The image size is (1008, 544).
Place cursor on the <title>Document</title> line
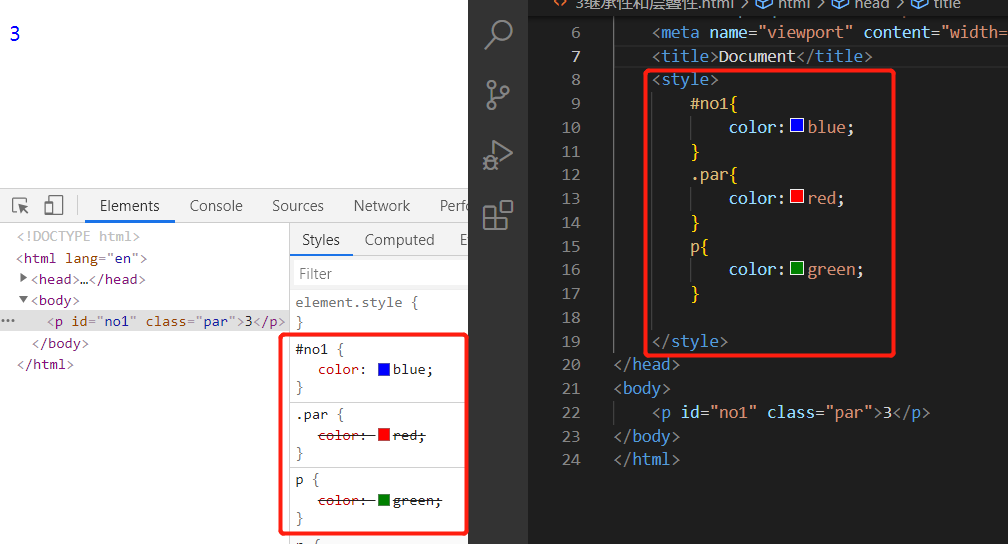coord(762,57)
